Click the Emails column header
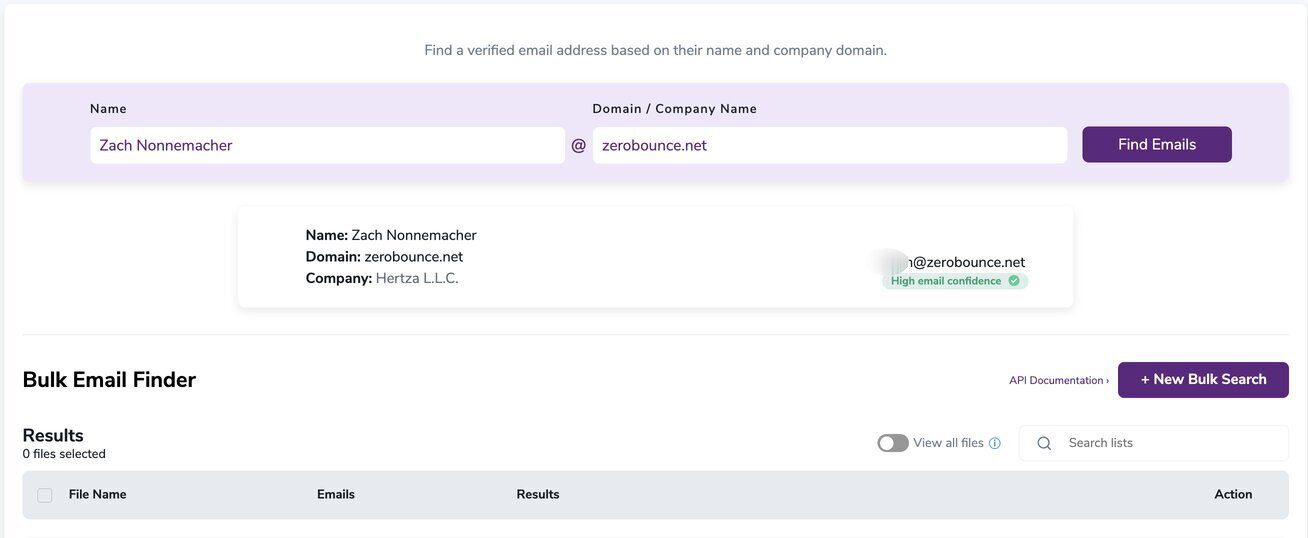Screen dimensions: 1308x538 pyautogui.click(x=336, y=494)
